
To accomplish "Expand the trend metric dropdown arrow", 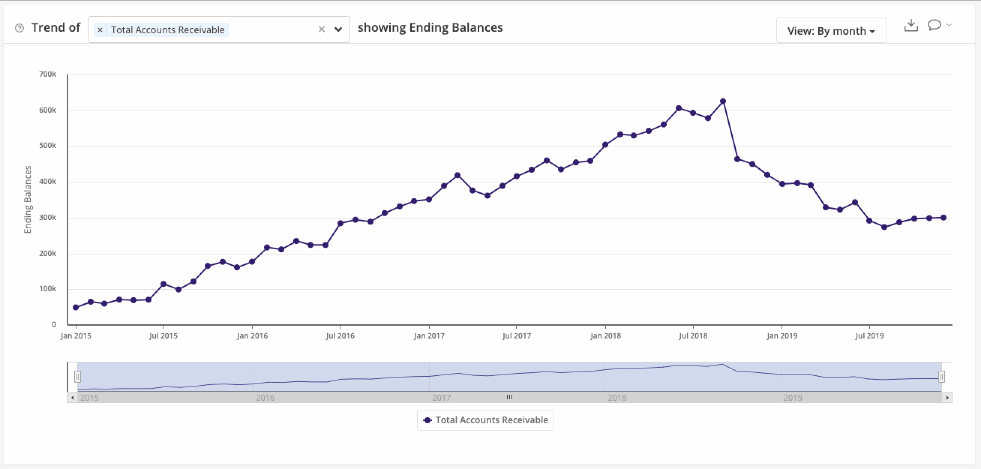I will (x=338, y=29).
